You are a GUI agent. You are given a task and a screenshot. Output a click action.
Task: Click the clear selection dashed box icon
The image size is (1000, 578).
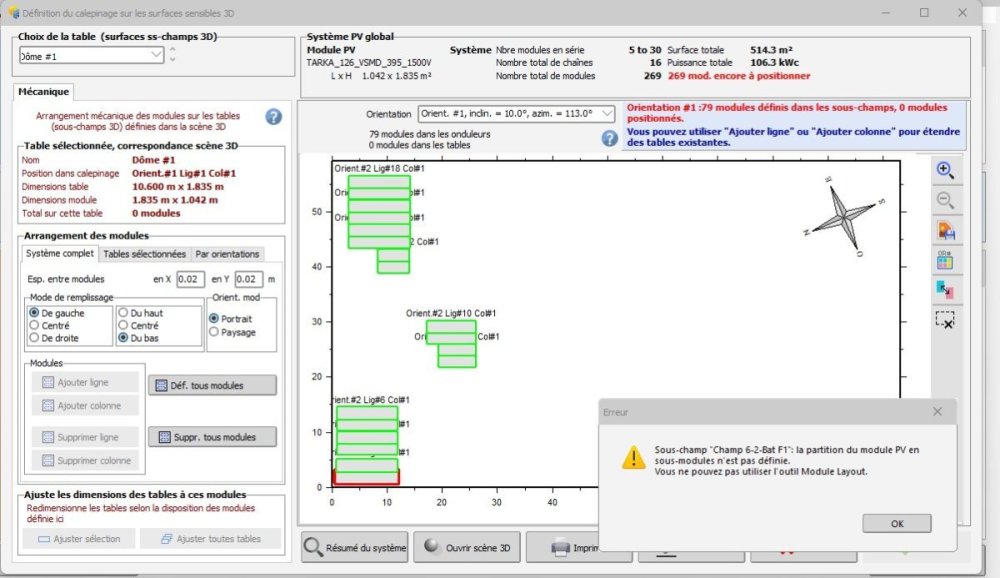tap(945, 320)
